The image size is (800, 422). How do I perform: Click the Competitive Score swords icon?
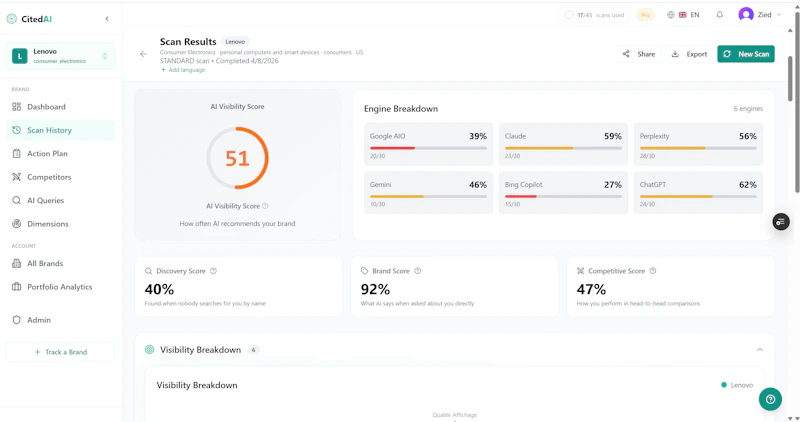pyautogui.click(x=580, y=271)
